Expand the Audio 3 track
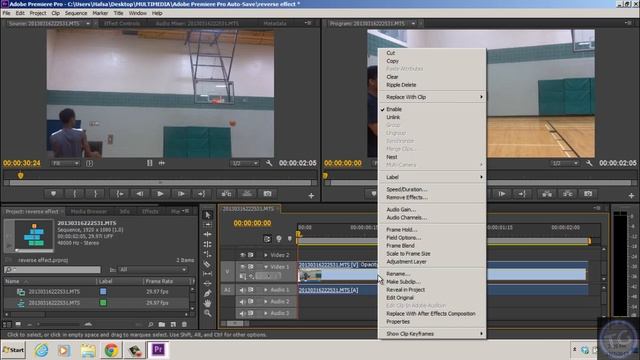640x360 pixels. pos(266,313)
